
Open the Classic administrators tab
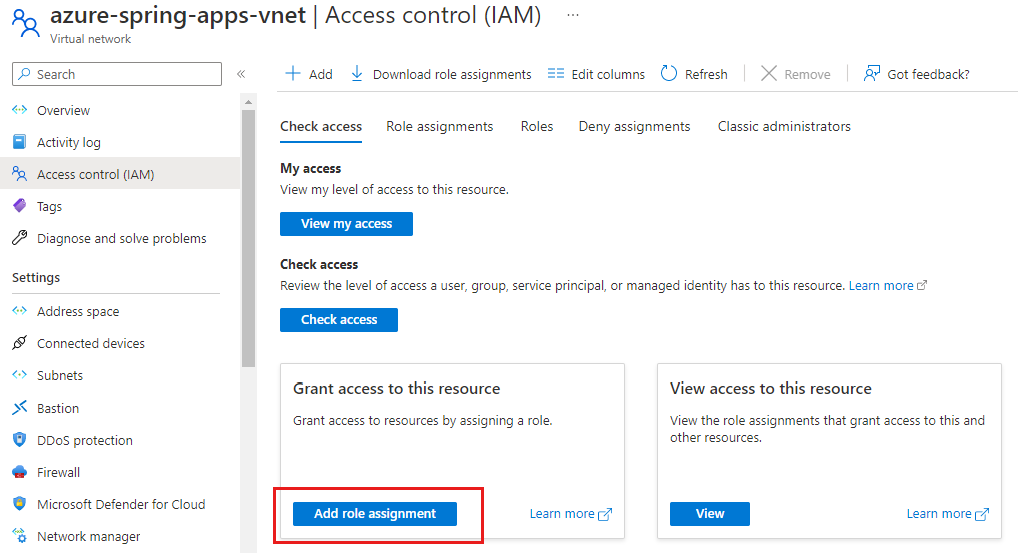click(784, 126)
